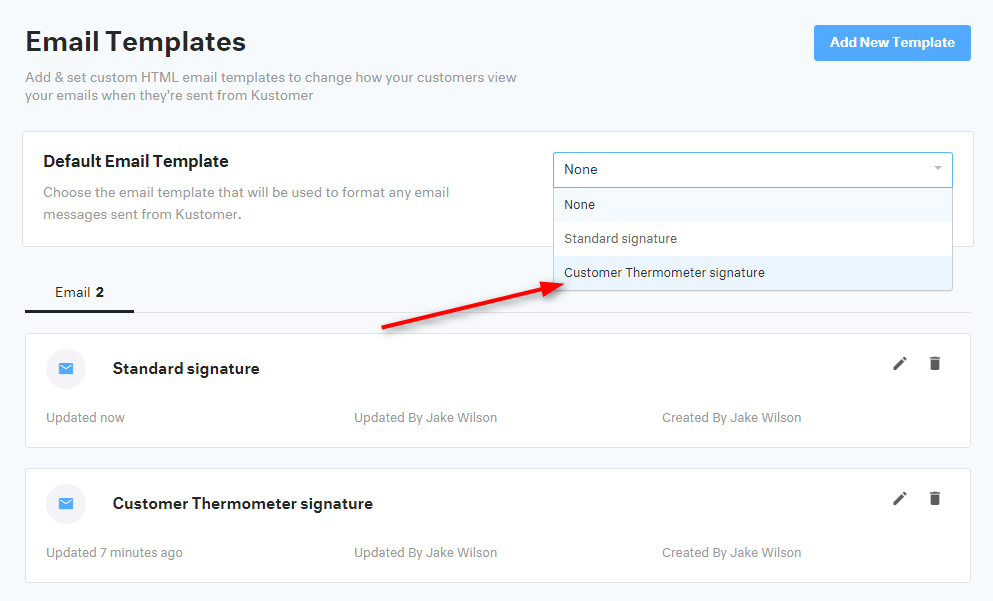Click the Default Email Template heading
993x601 pixels.
(x=136, y=161)
